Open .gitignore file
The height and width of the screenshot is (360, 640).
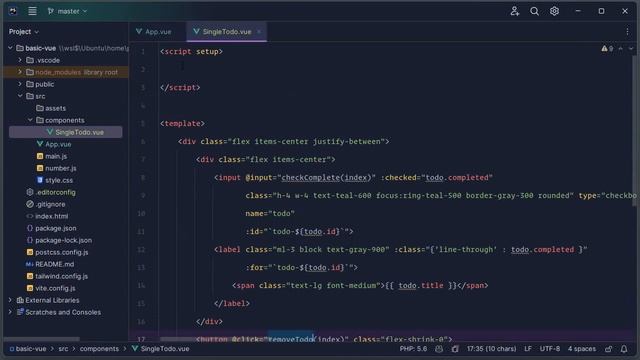click(x=46, y=204)
